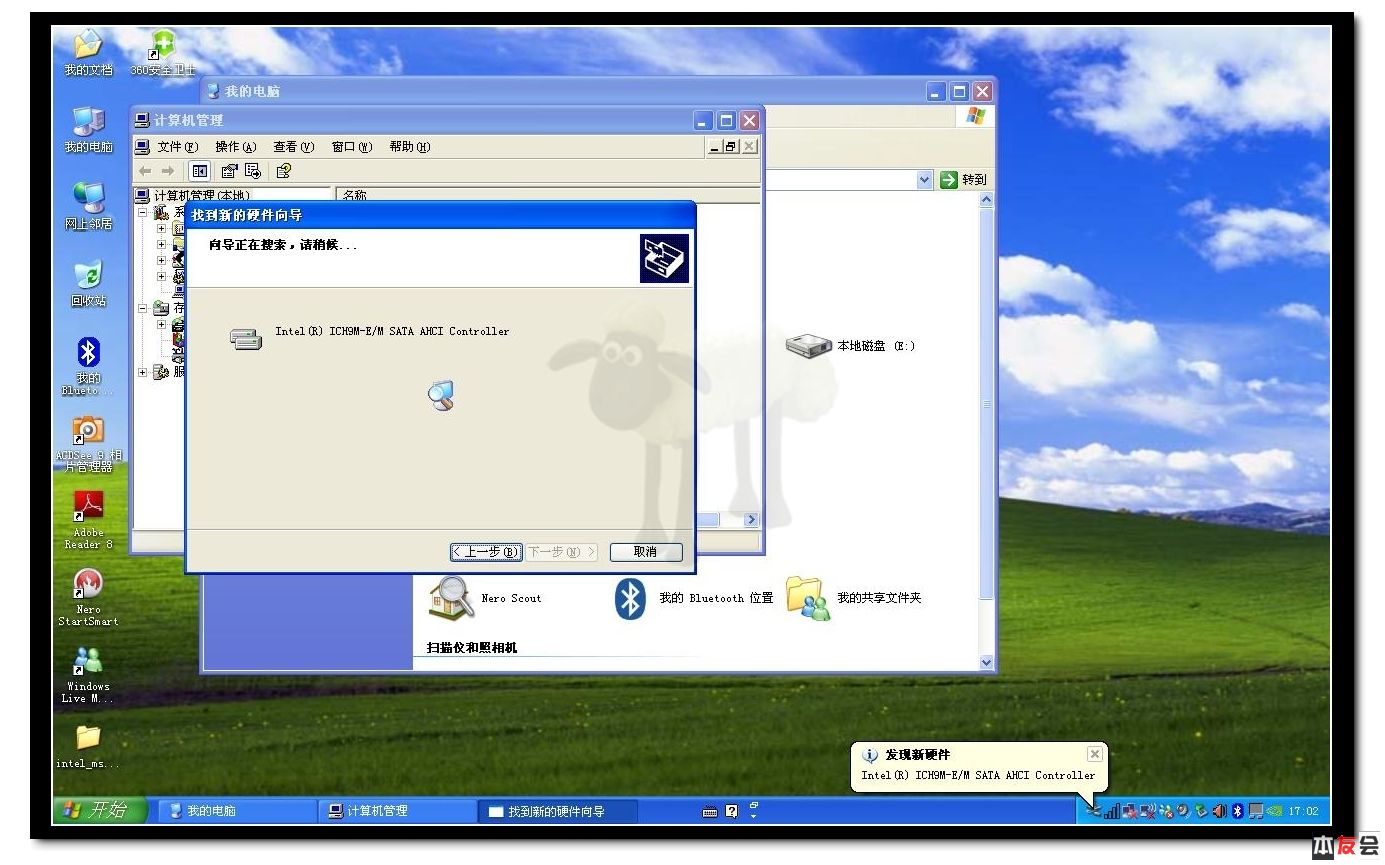Screen dimensions: 1385x865
Task: Open 操作(A) menu in 计算机管理
Action: [x=236, y=147]
